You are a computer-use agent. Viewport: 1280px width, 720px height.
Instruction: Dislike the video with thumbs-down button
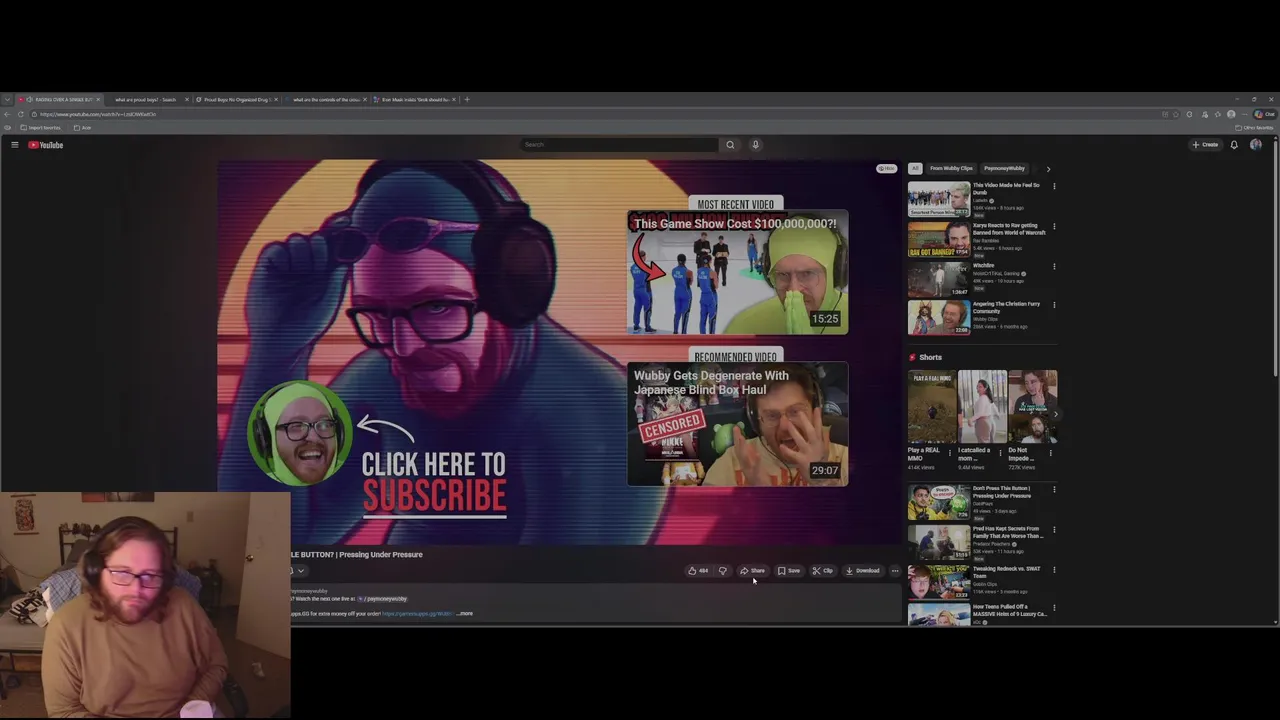(723, 571)
